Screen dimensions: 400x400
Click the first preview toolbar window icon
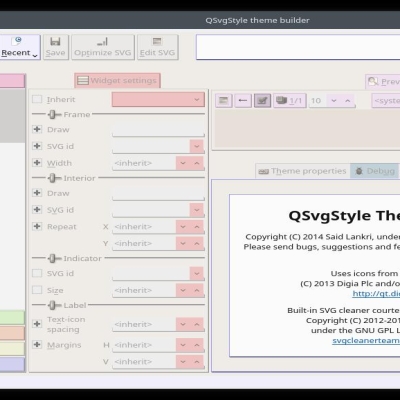point(224,100)
